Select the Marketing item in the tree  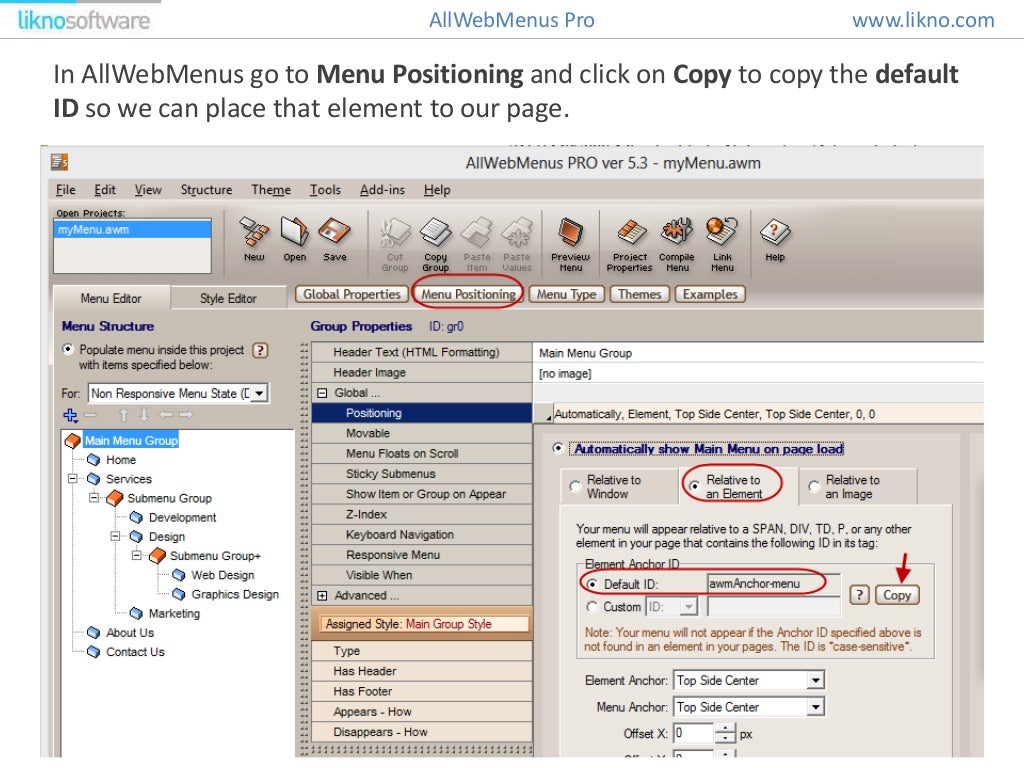click(x=174, y=613)
